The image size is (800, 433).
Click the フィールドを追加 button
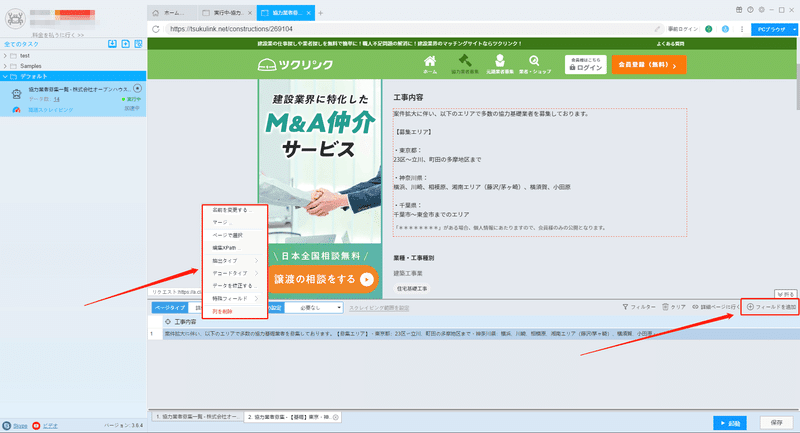(771, 307)
